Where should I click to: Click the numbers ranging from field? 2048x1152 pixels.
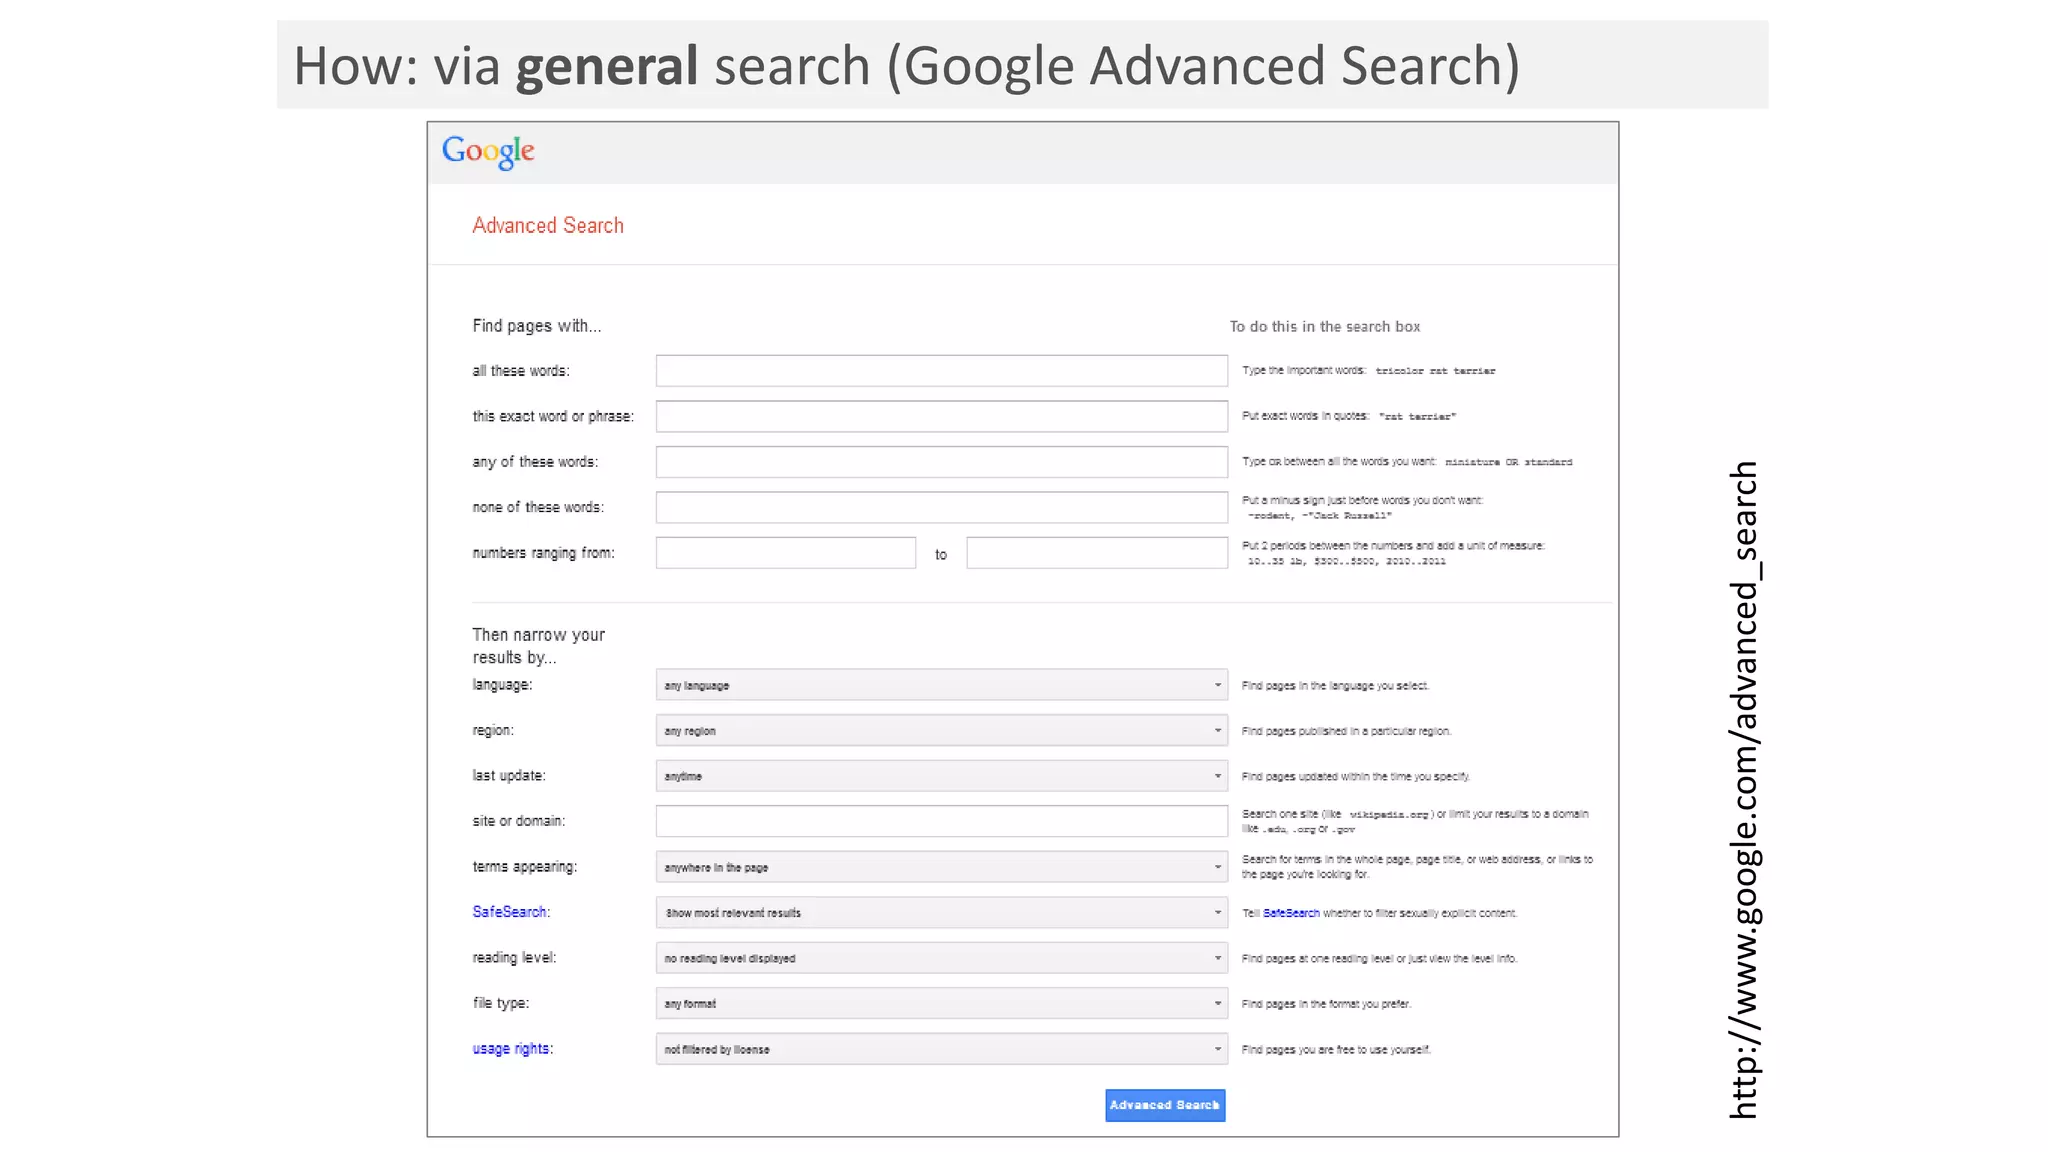[x=785, y=552]
